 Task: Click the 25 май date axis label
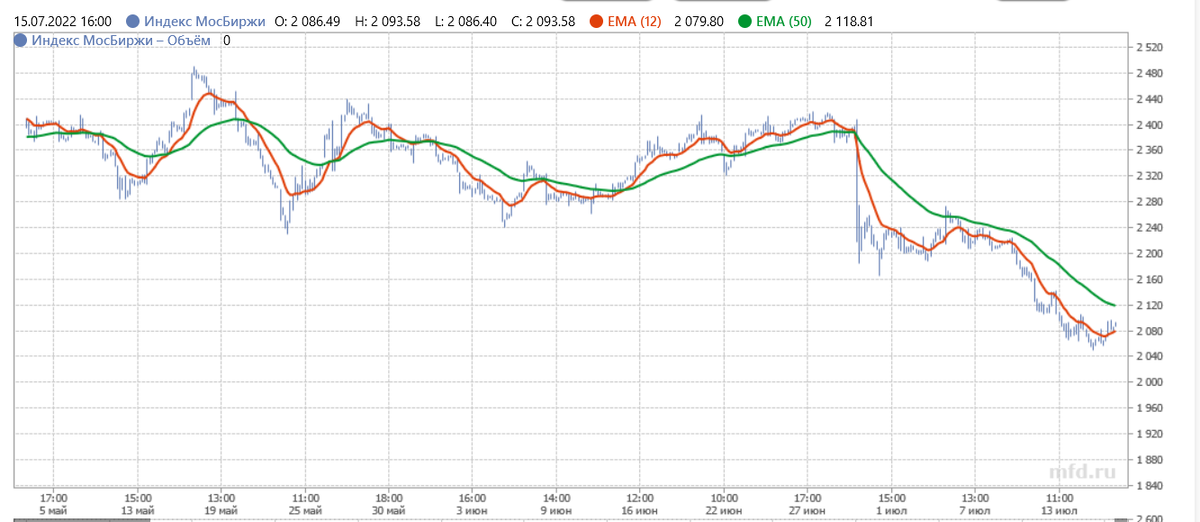(x=306, y=508)
